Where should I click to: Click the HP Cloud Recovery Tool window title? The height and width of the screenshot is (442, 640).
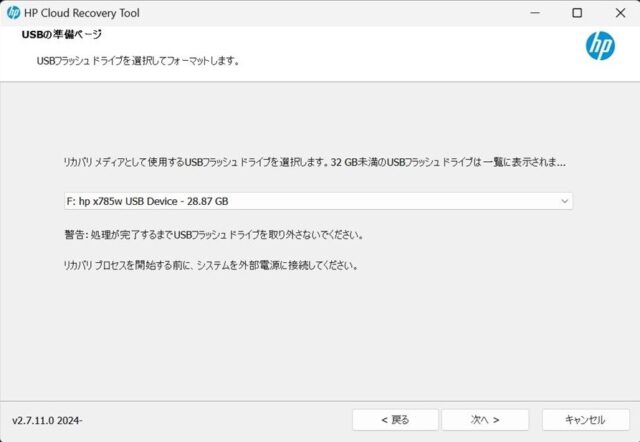[82, 13]
